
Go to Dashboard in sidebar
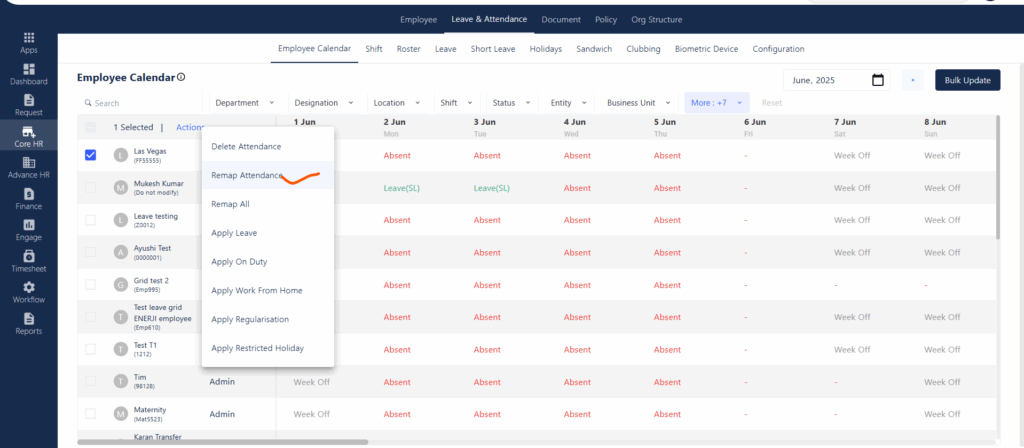pyautogui.click(x=28, y=69)
